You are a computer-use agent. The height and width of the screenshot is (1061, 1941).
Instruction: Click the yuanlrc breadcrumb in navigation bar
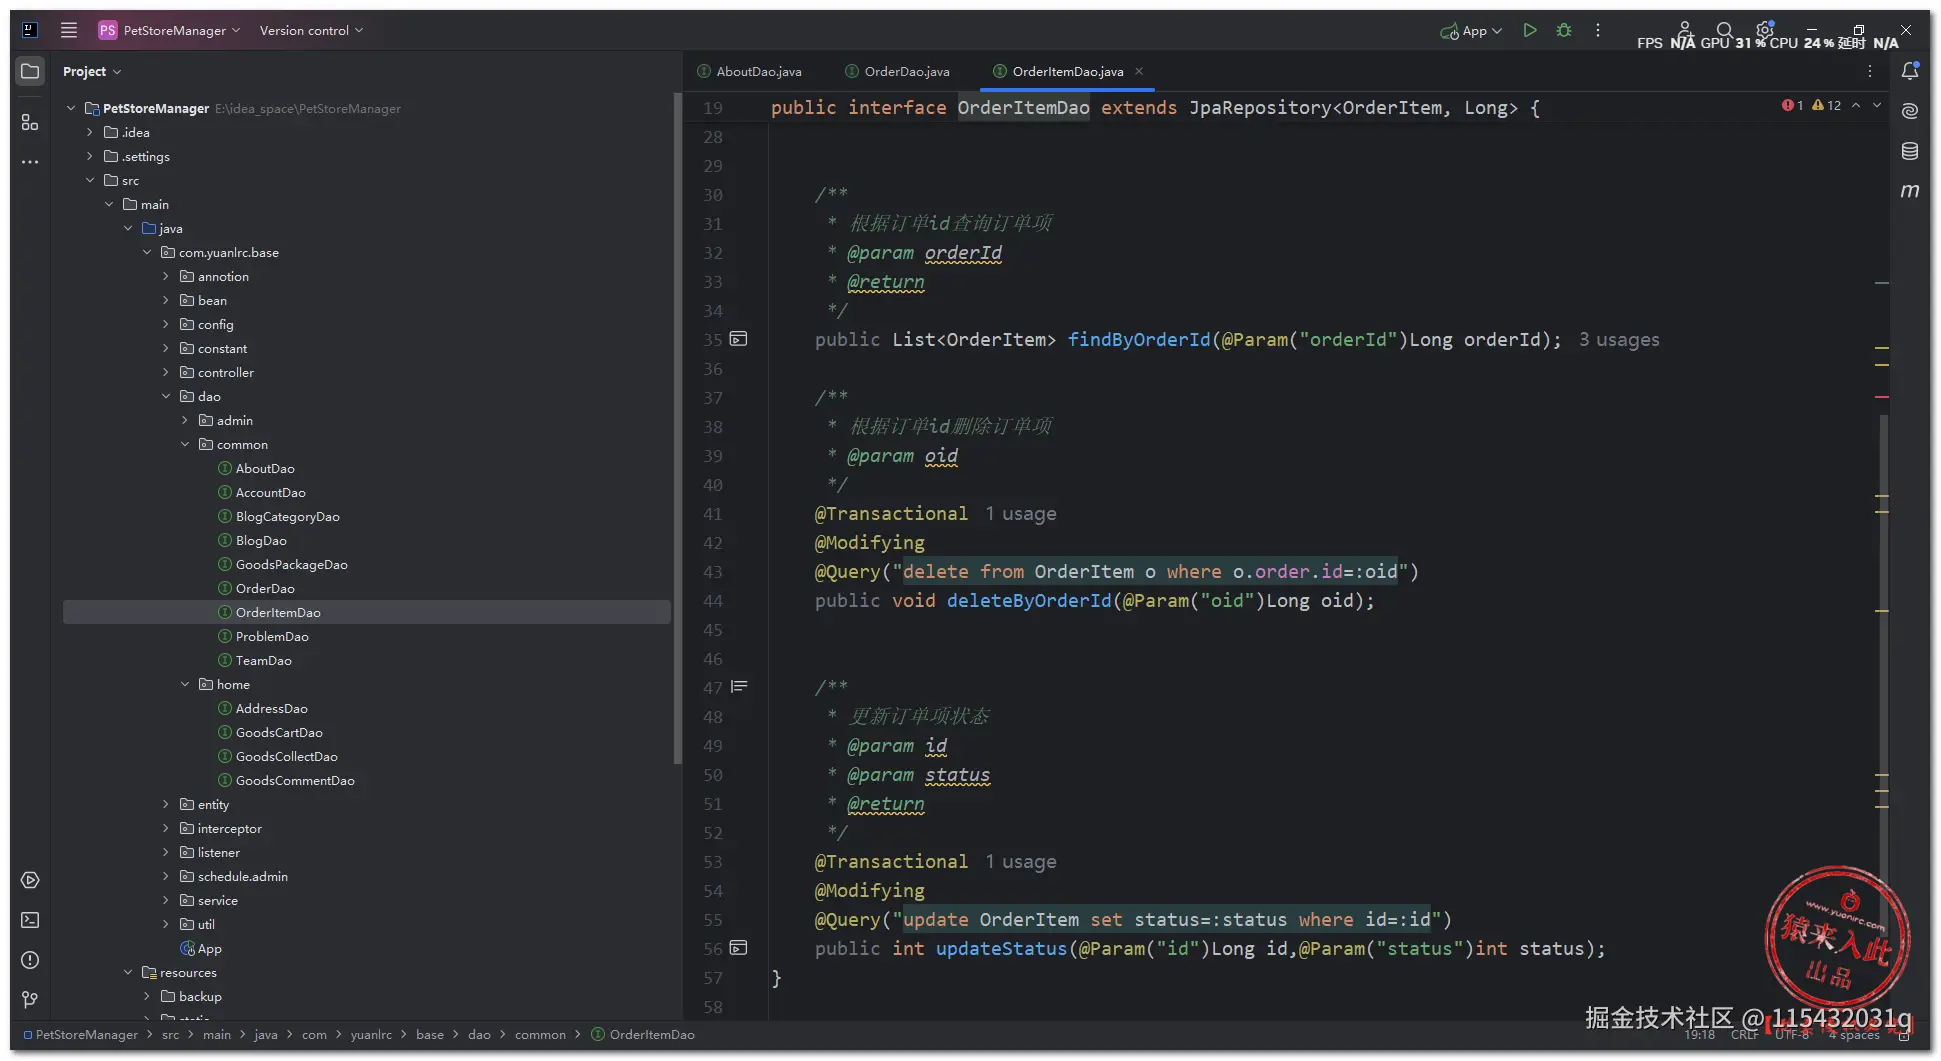[371, 1034]
